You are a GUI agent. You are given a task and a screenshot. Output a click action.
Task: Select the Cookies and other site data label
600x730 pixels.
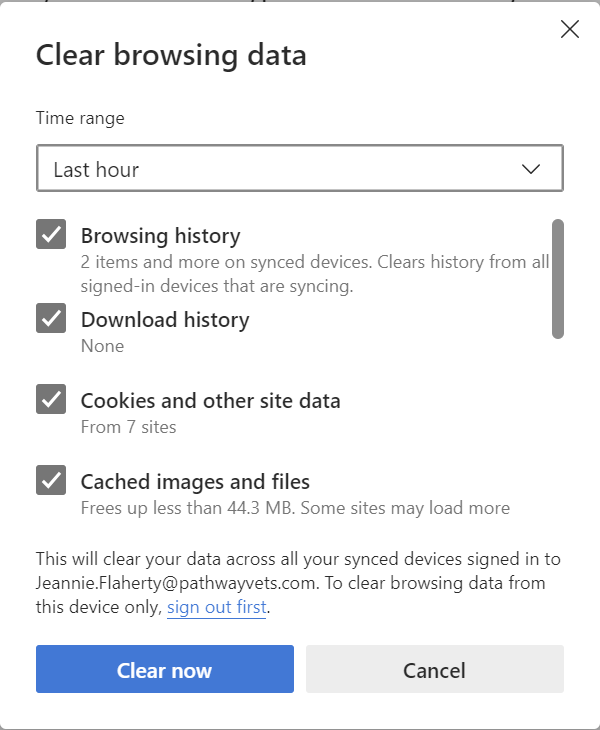tap(210, 401)
